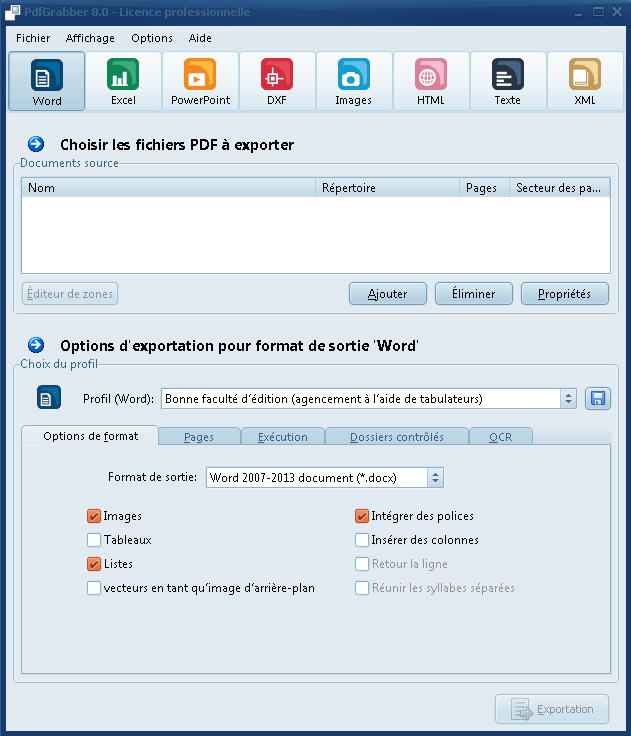Screen dimensions: 631x736
Task: Enable Insérer des colonnes checkbox
Action: click(x=362, y=540)
